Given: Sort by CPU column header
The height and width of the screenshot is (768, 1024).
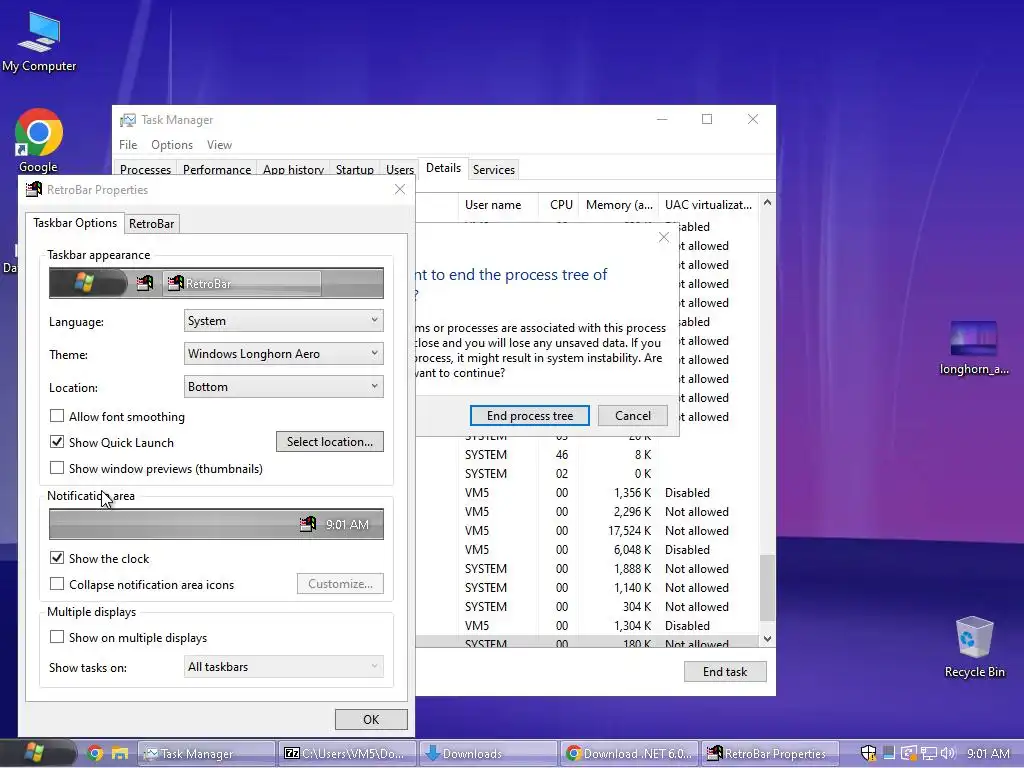Looking at the screenshot, I should [x=560, y=204].
